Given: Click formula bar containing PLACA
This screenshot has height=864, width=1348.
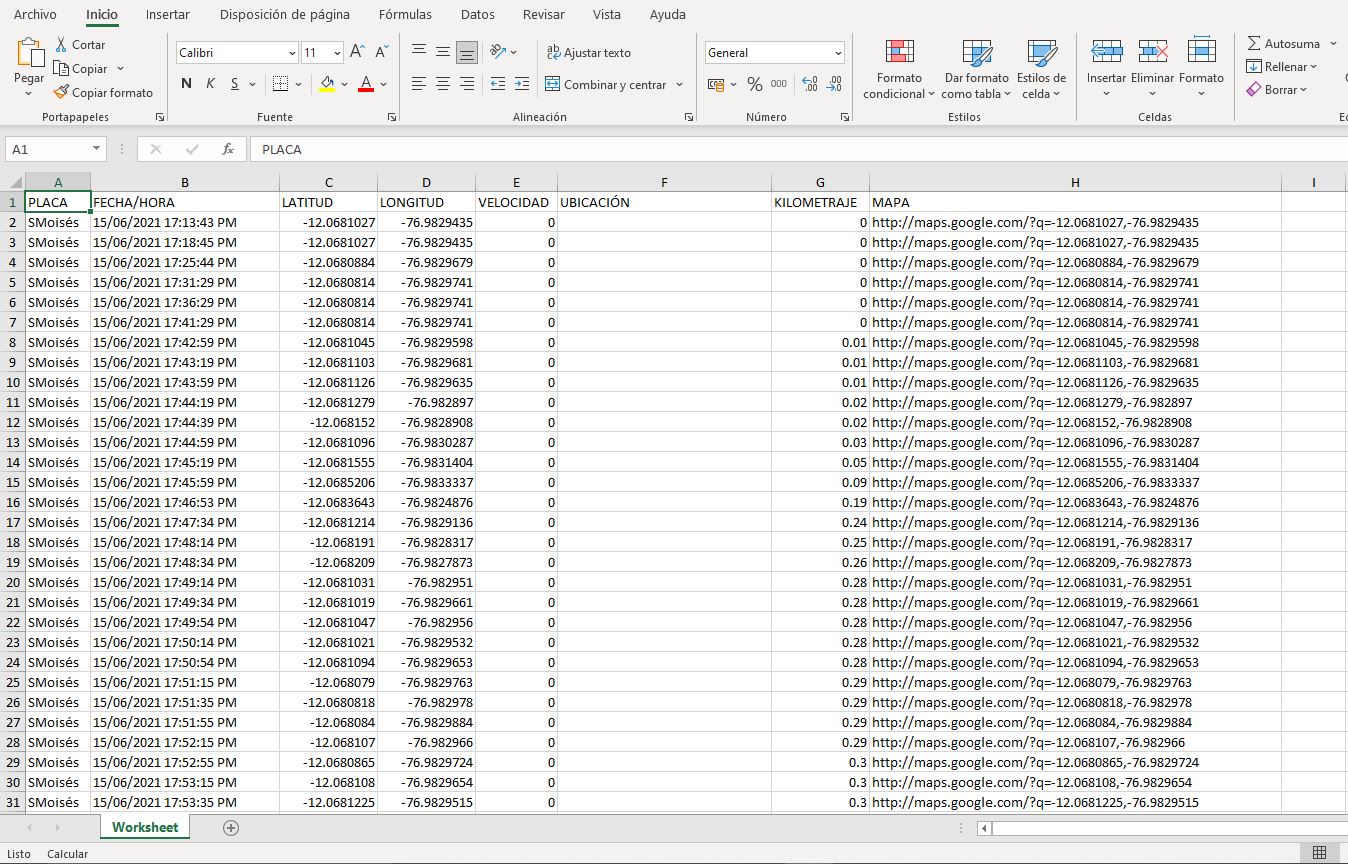Looking at the screenshot, I should pyautogui.click(x=798, y=149).
